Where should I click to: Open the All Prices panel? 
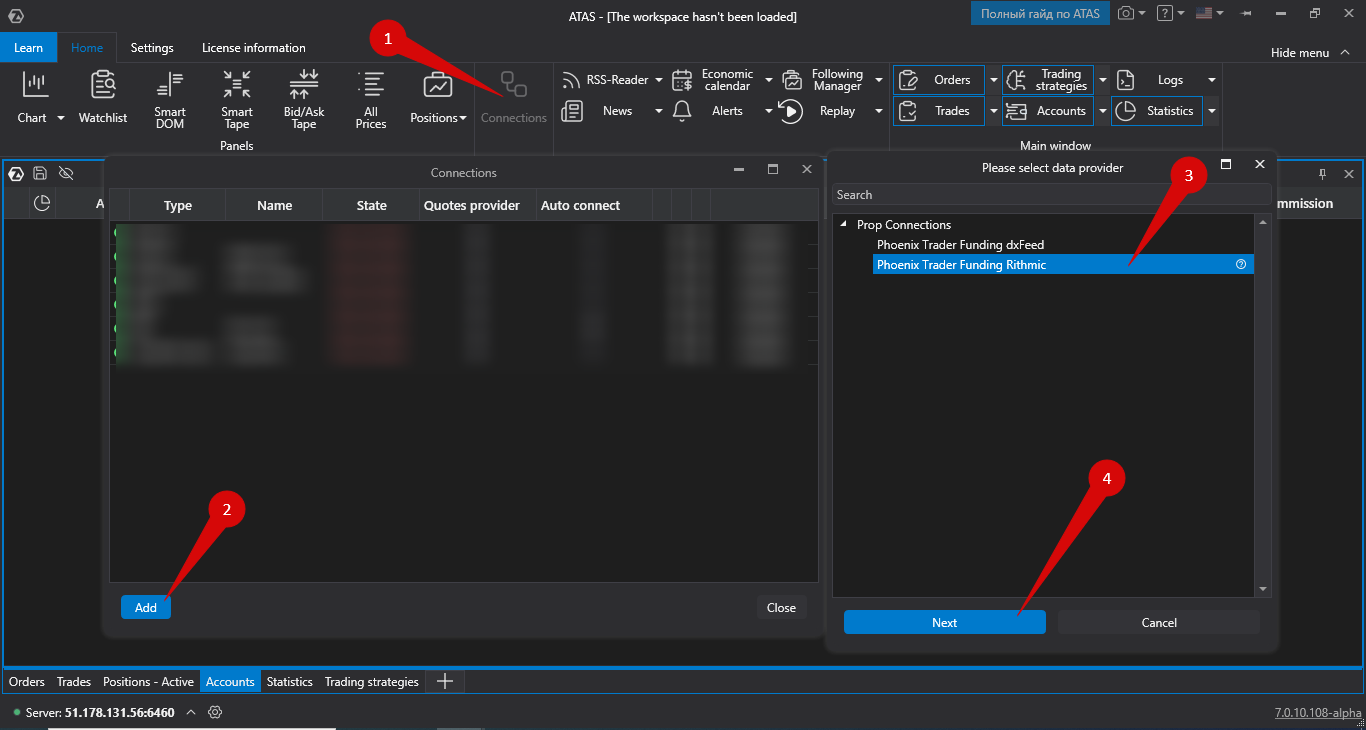click(x=371, y=100)
